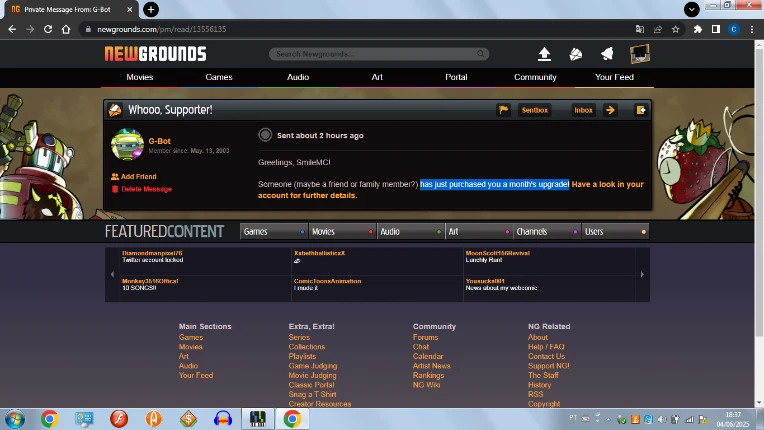Click footer Rankings link

(428, 375)
